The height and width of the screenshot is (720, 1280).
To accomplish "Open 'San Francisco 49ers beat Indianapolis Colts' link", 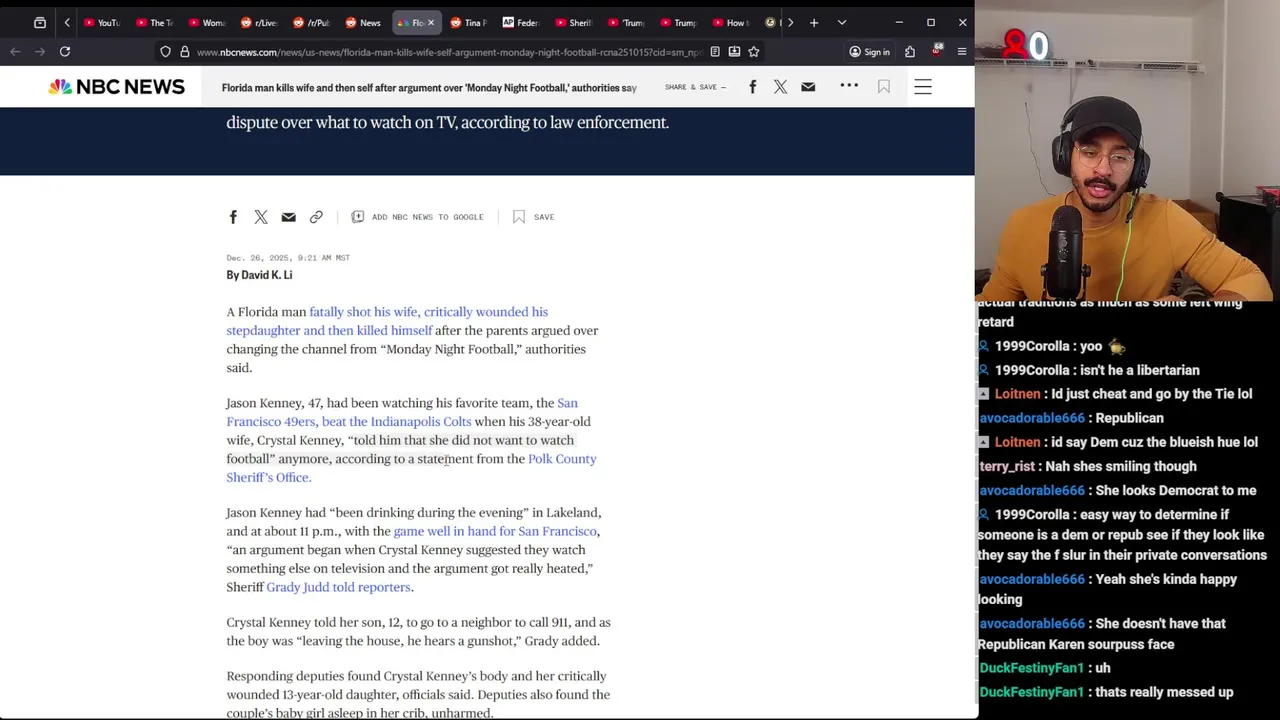I will pyautogui.click(x=401, y=412).
